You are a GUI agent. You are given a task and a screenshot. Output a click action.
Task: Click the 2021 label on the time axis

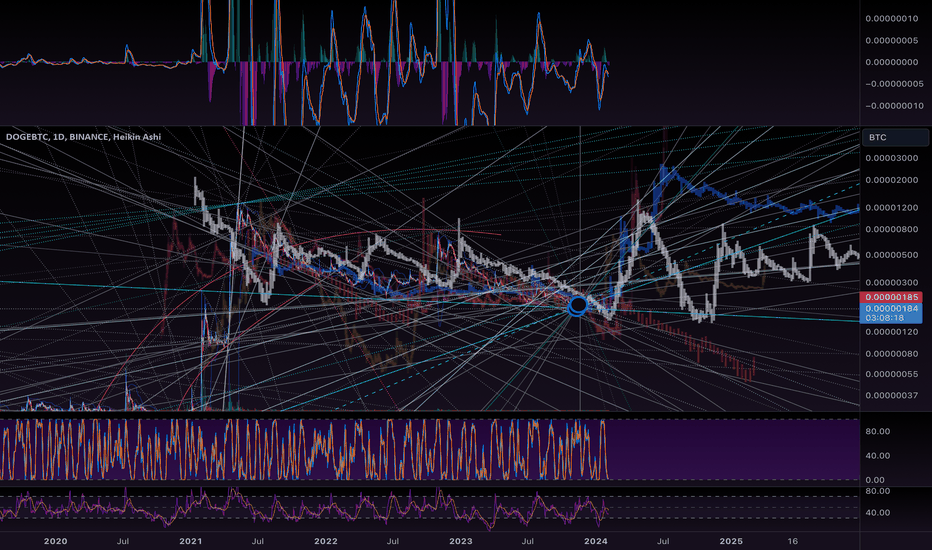tap(190, 541)
